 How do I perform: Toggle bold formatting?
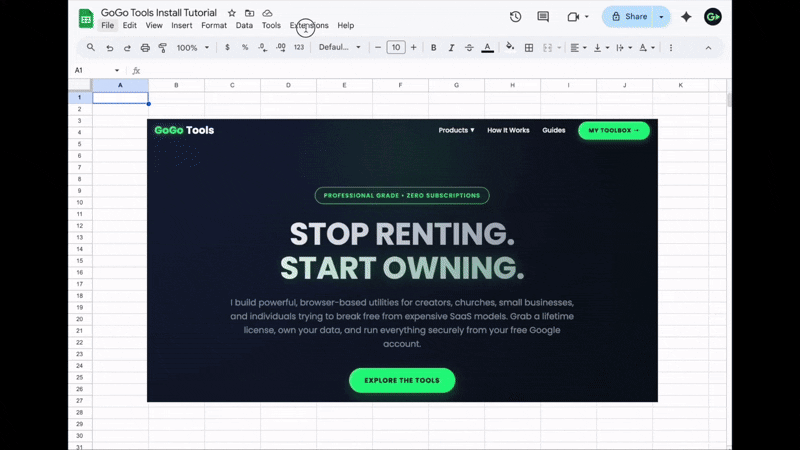click(434, 47)
